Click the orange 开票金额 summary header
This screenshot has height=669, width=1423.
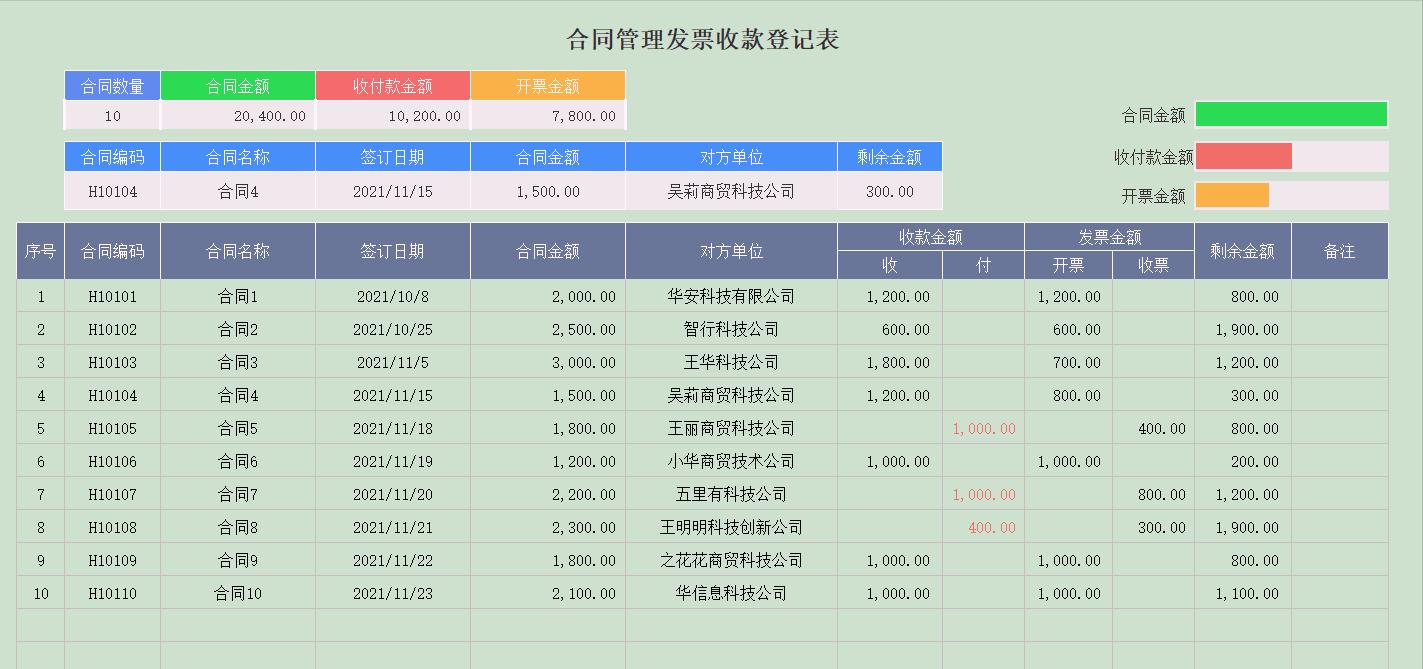coord(547,85)
